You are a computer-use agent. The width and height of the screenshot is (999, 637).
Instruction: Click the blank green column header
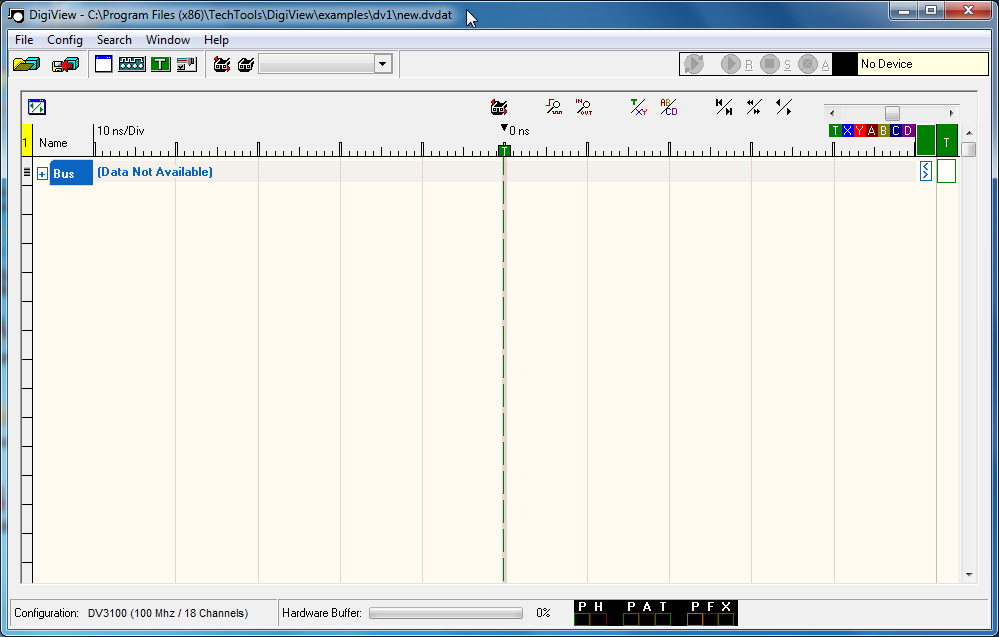(x=926, y=141)
